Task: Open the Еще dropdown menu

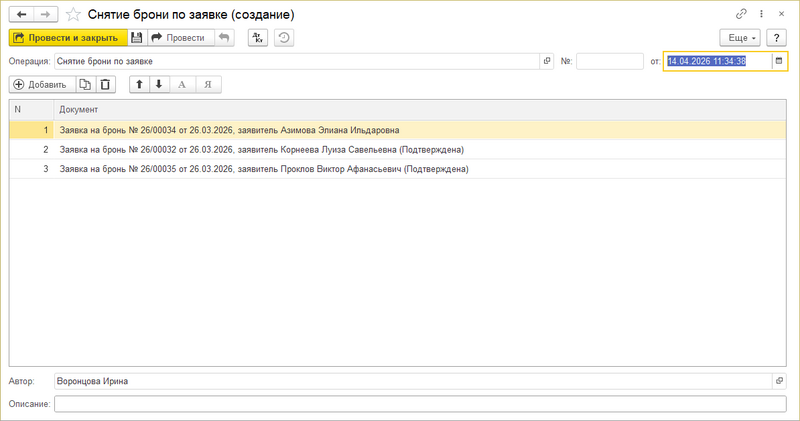Action: pos(740,38)
